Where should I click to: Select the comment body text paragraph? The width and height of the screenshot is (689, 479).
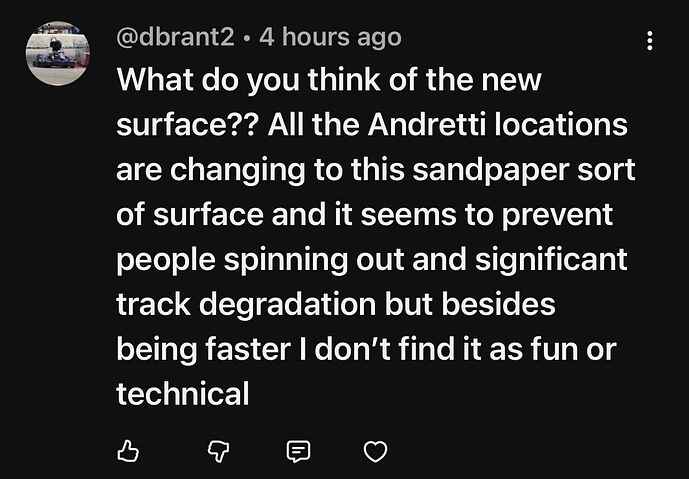point(376,236)
